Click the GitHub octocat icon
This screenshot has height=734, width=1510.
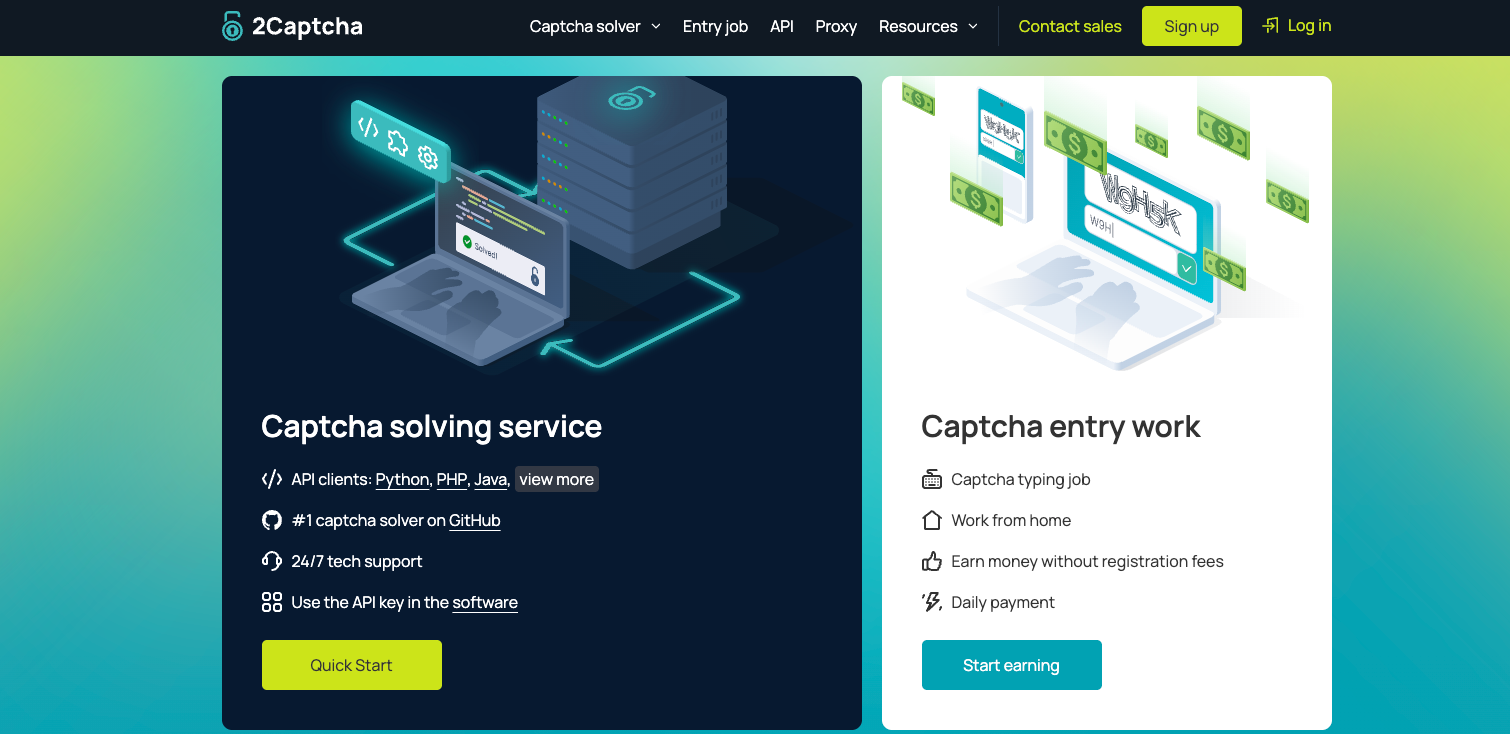[271, 520]
